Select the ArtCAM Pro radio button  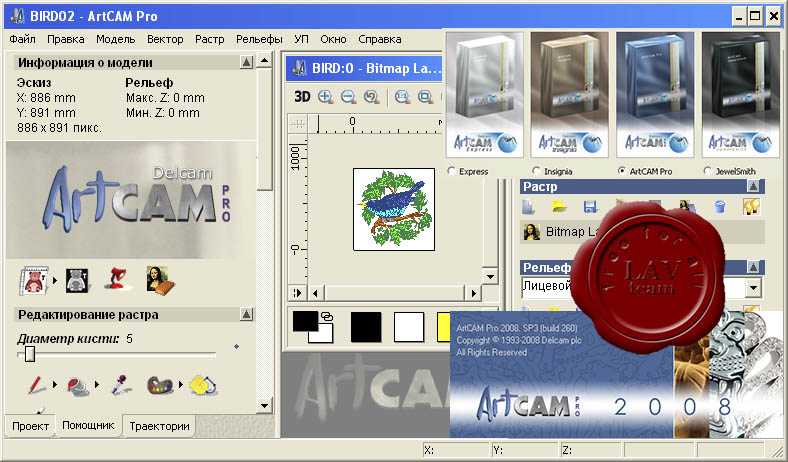pos(622,171)
